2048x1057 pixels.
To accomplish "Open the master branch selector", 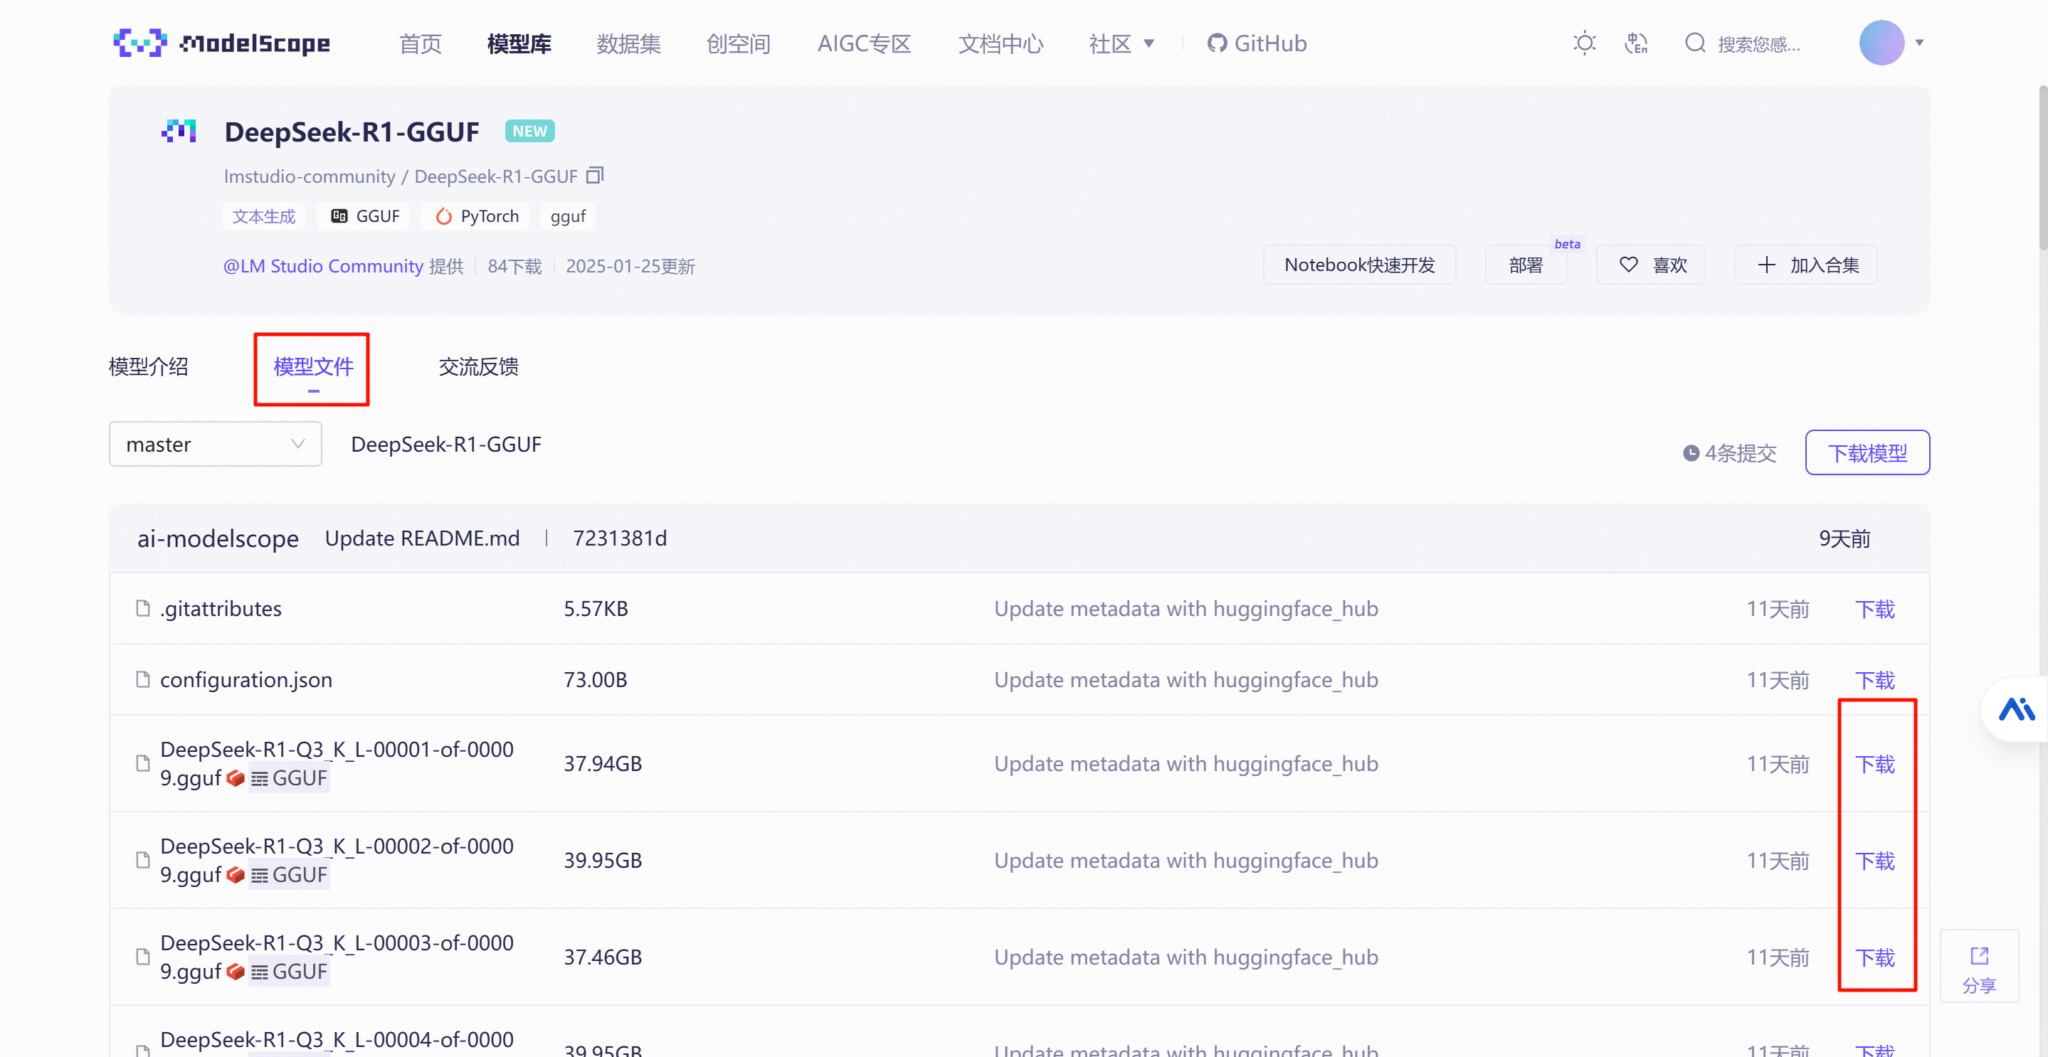I will 215,444.
